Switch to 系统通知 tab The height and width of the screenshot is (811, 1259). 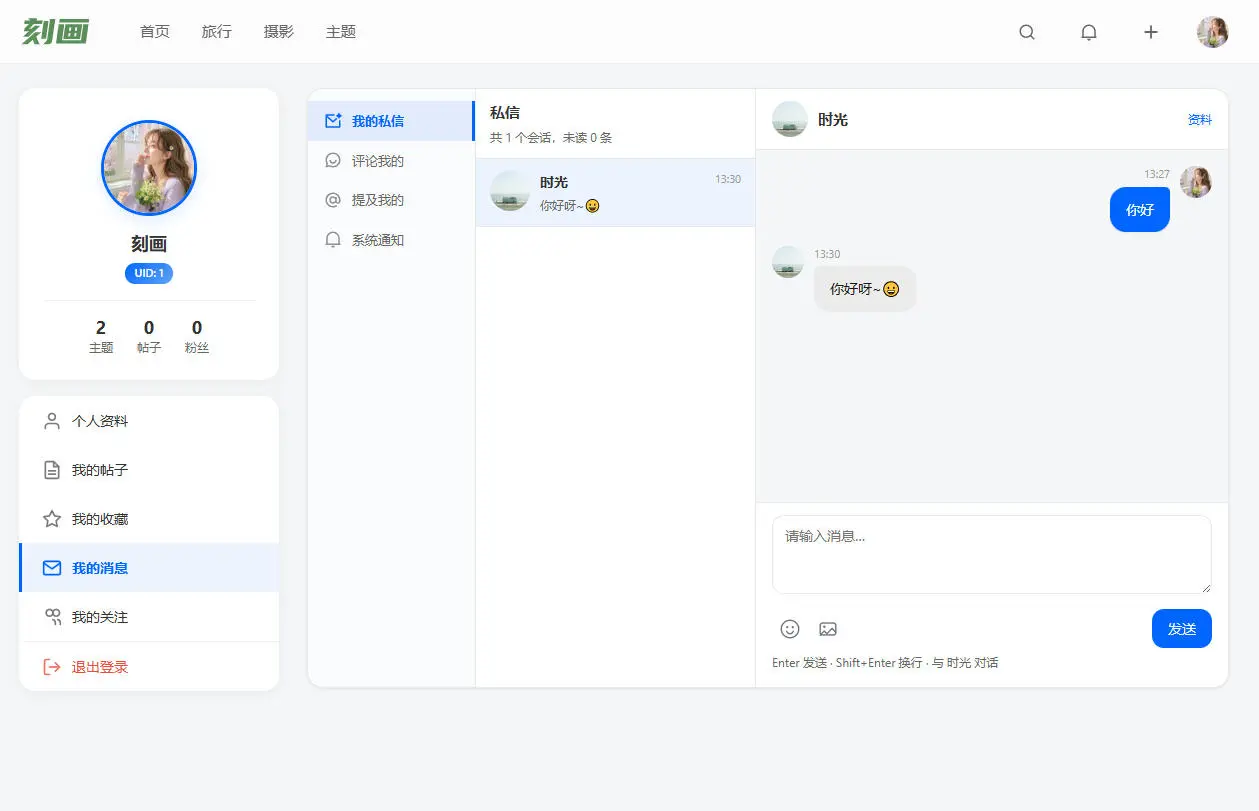tap(391, 240)
